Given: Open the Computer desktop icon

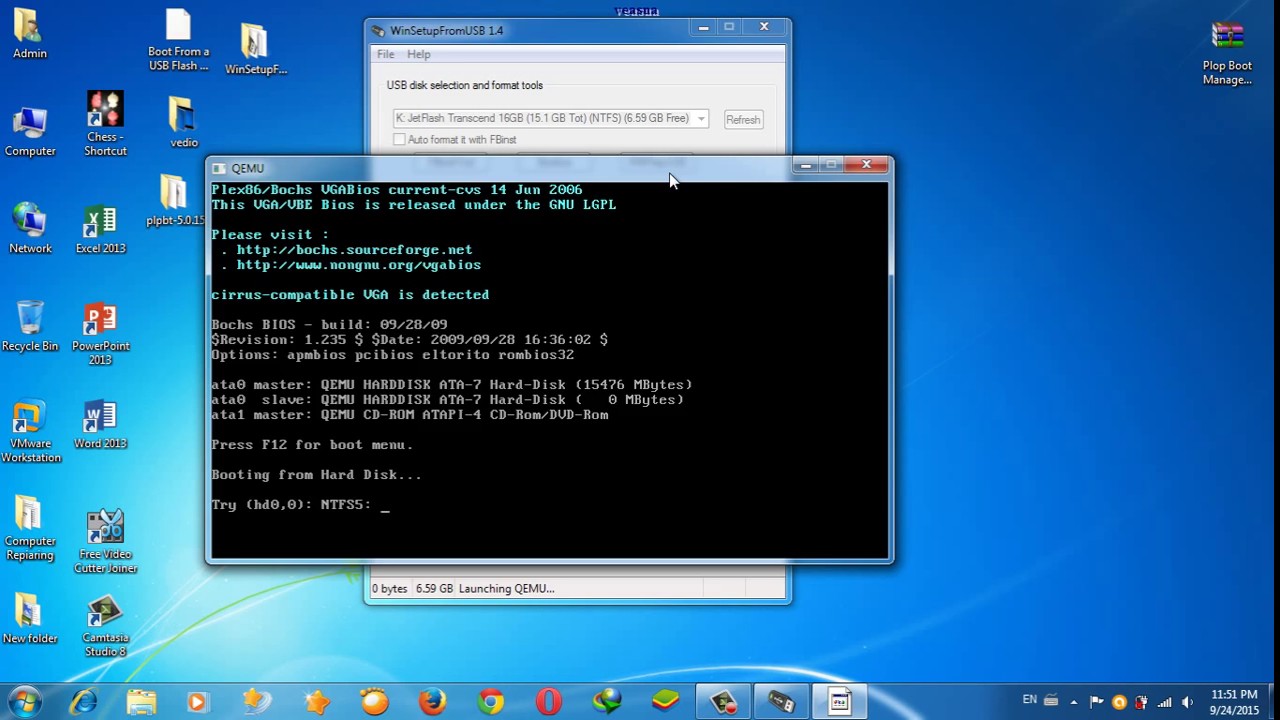Looking at the screenshot, I should 30,131.
